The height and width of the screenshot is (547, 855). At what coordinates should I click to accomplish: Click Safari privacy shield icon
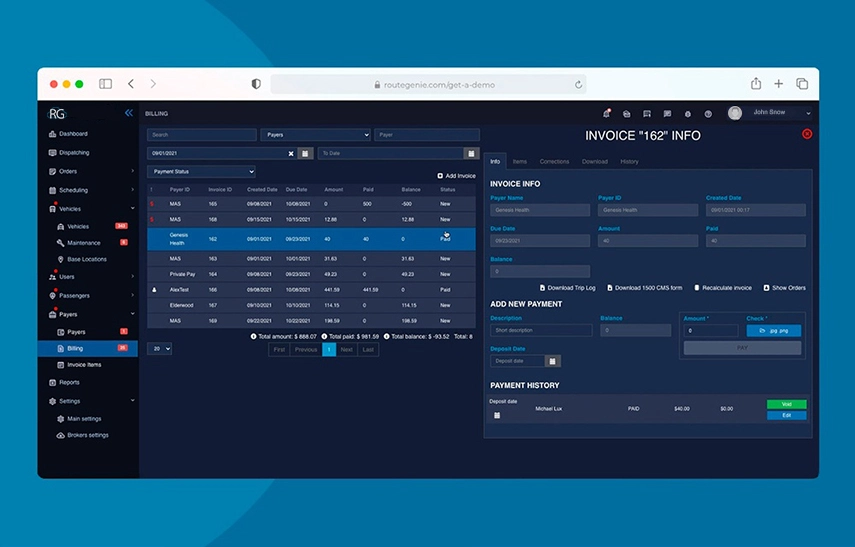click(256, 84)
